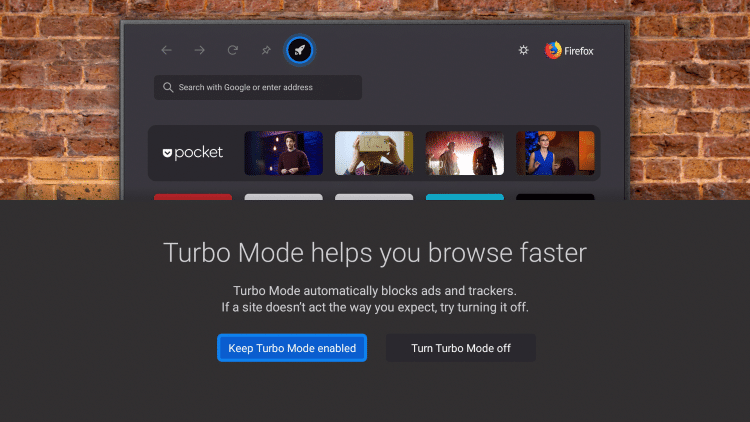
Task: Click the Pocket logo tile
Action: 193,153
